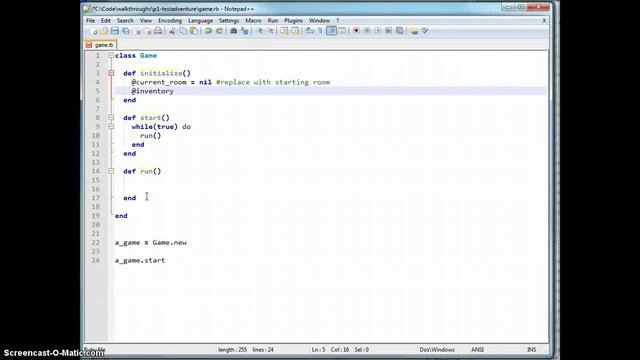
Task: Click the INS status bar indicator
Action: click(x=531, y=350)
